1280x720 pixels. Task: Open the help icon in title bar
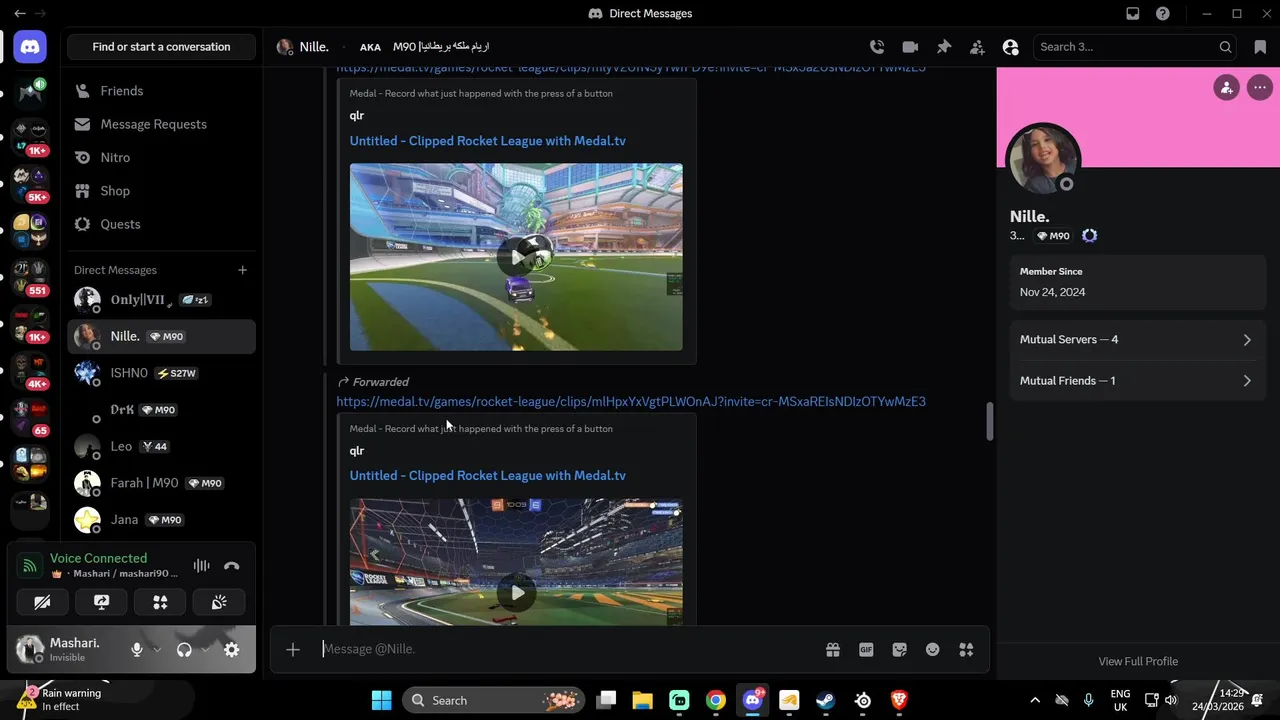[1163, 14]
